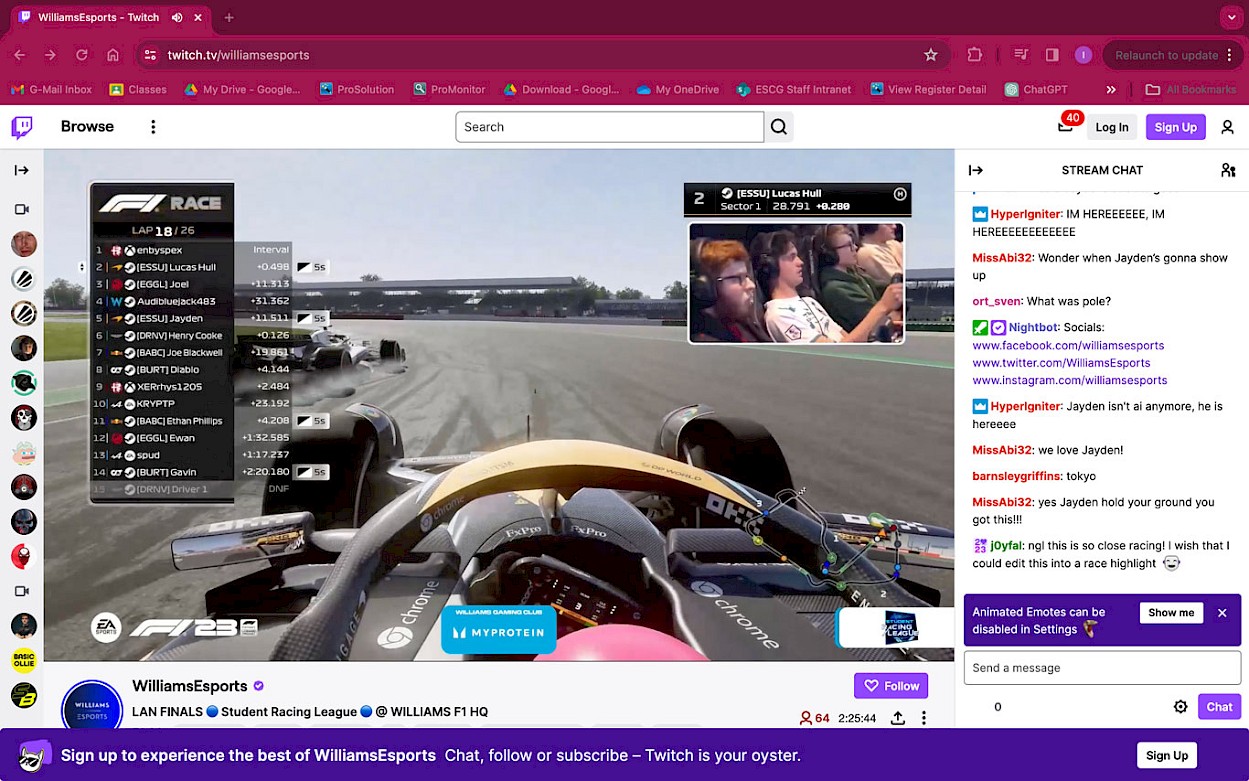
Task: Click the browser home icon
Action: pyautogui.click(x=113, y=55)
